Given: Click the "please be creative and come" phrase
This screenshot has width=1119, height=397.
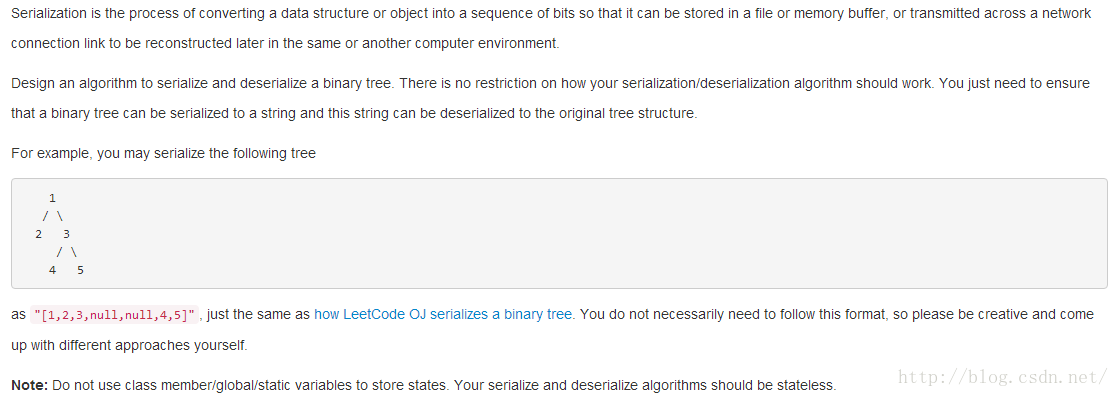Looking at the screenshot, I should 1010,314.
